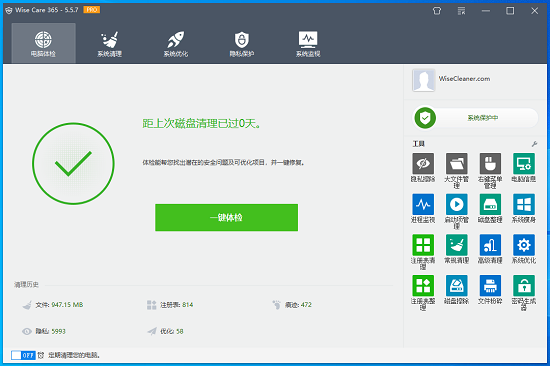Launch the 磁盘擦除 disk eraser tool
Viewport: 550px width, 366px height.
456,290
